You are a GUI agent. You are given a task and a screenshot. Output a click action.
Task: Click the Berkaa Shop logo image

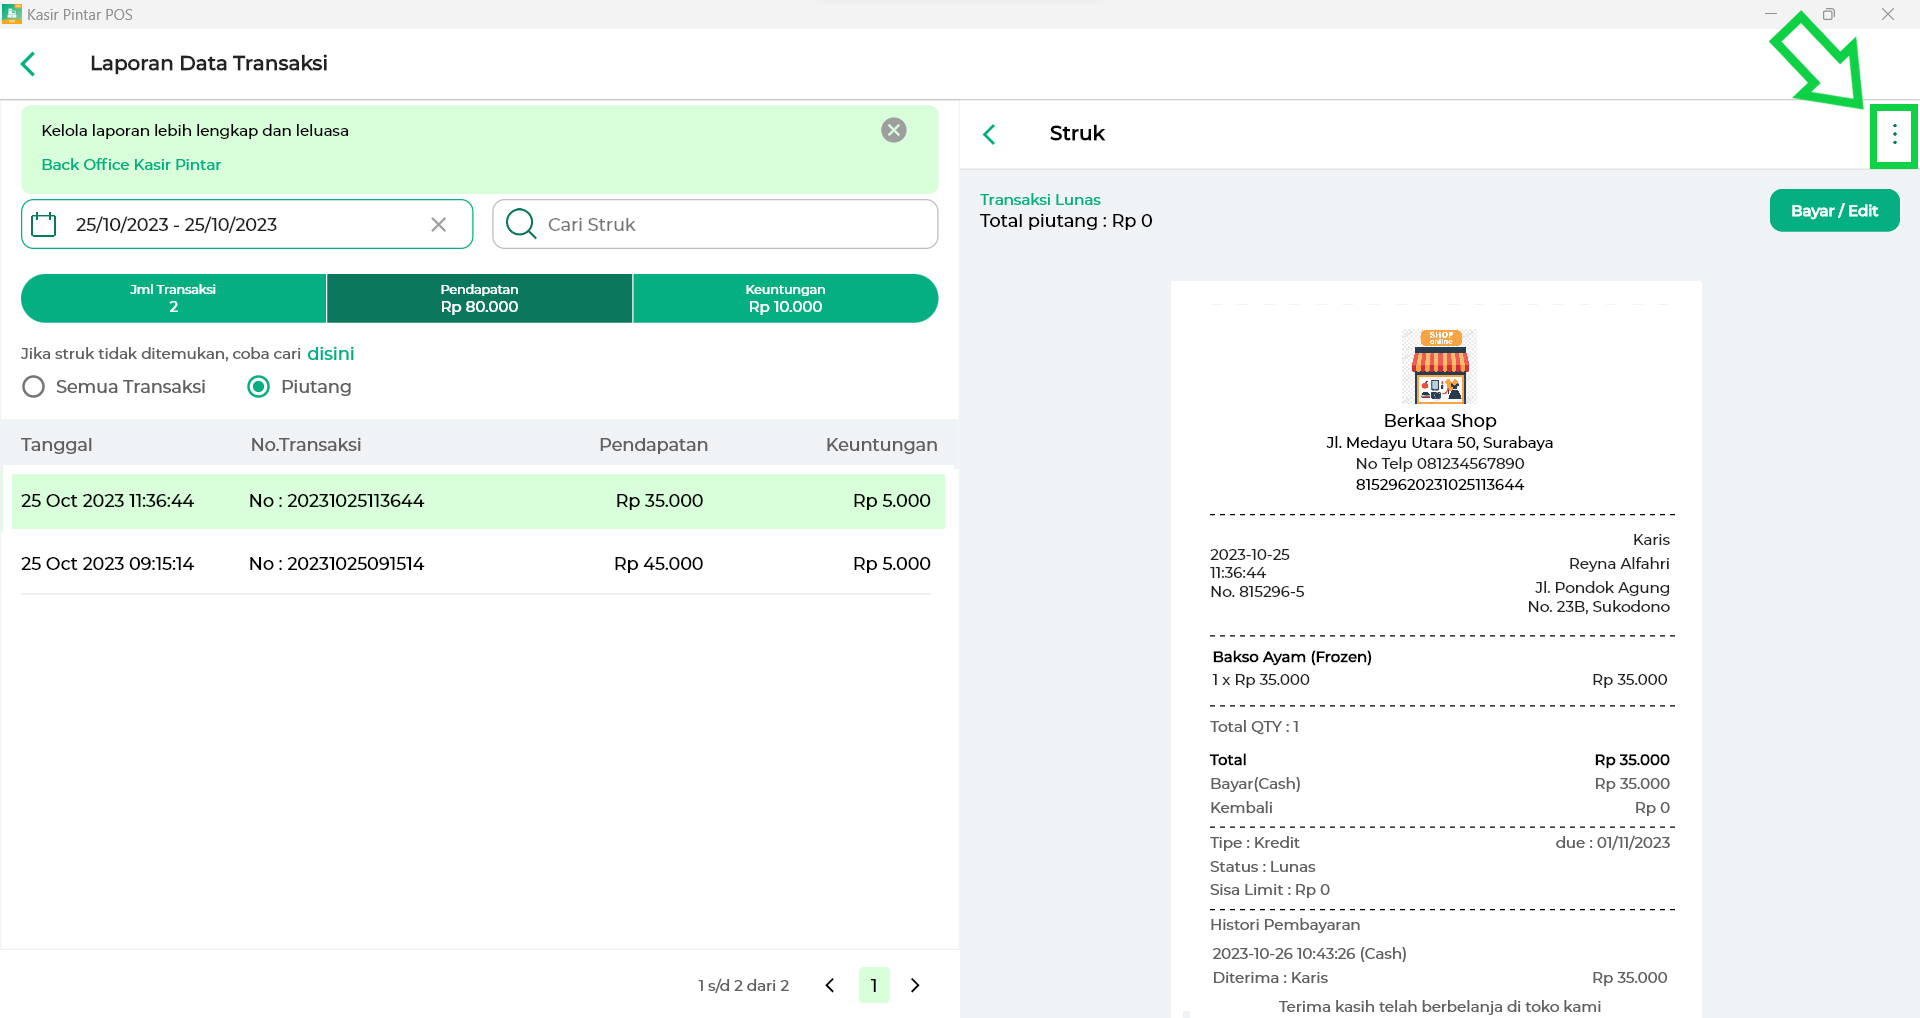tap(1439, 366)
